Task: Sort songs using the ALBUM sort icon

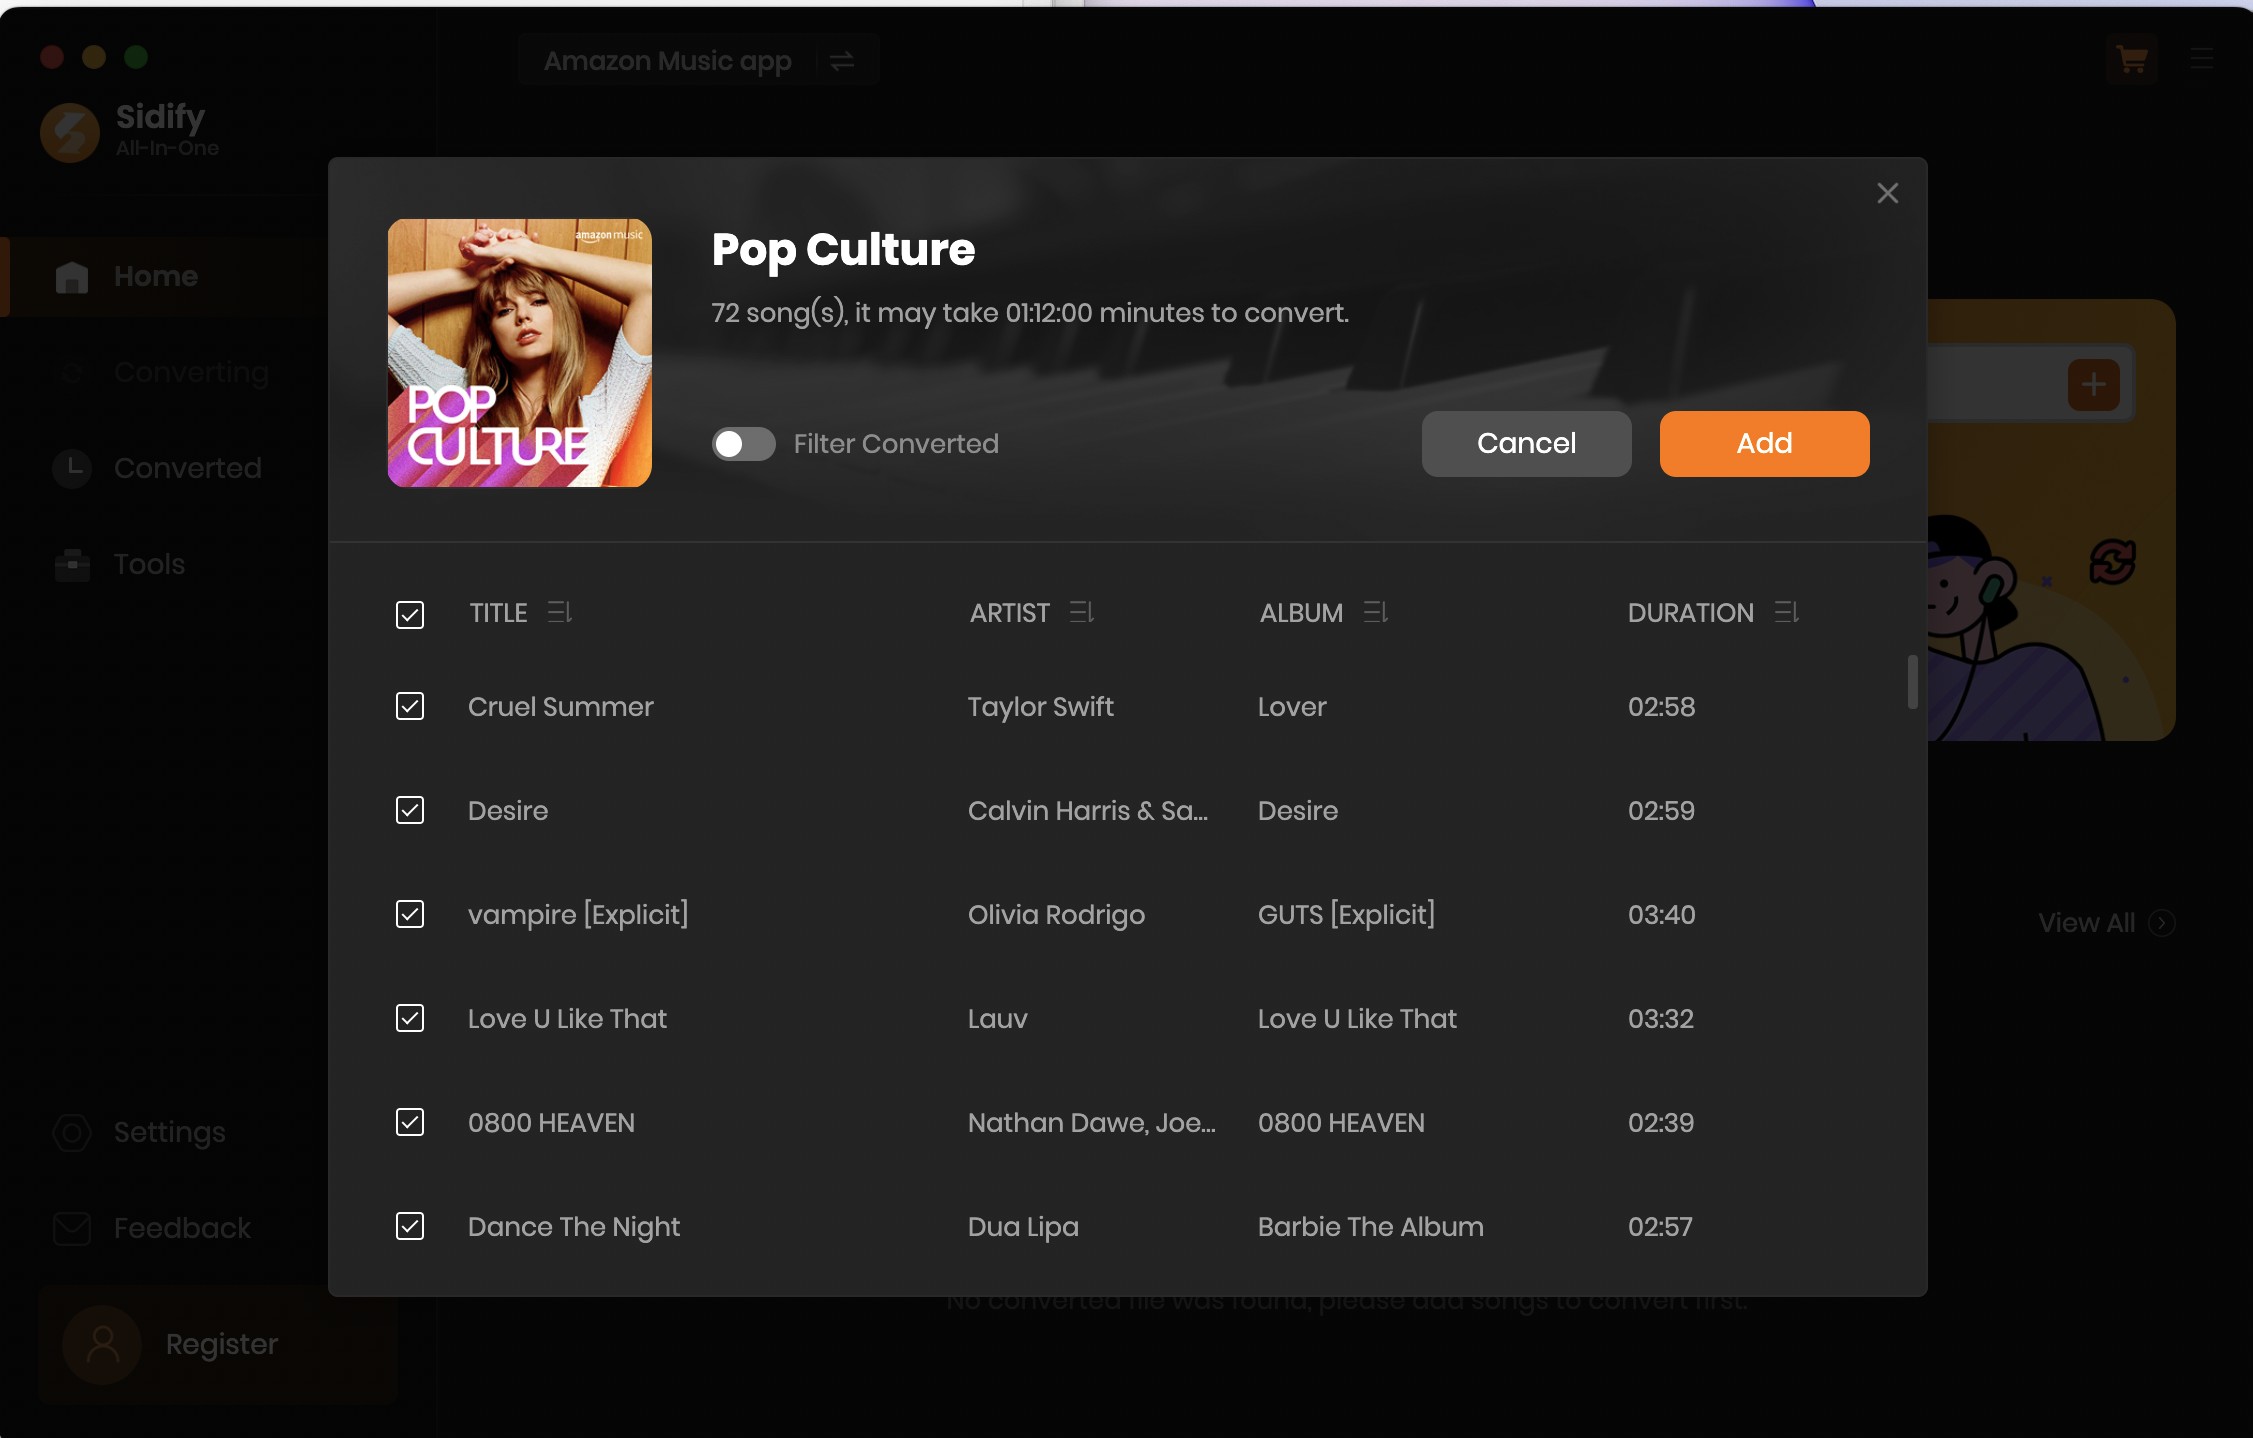Action: pyautogui.click(x=1376, y=612)
